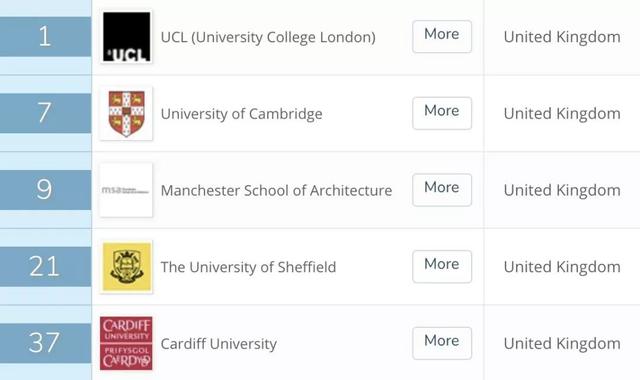
Task: Click the rank 7 number cell
Action: 45,113
